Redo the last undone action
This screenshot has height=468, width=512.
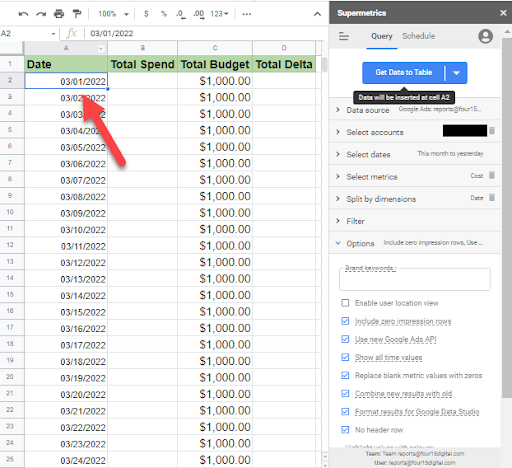41,14
